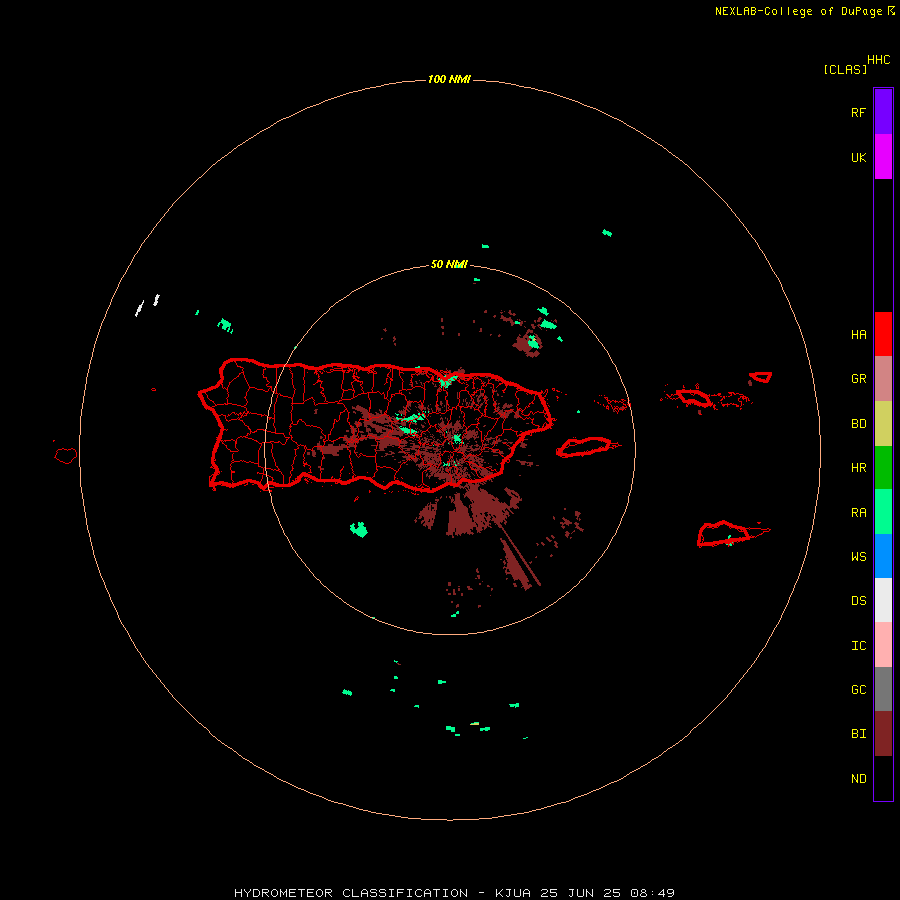The image size is (900, 900).
Task: Select the BD yellow legend swatch
Action: pos(883,424)
